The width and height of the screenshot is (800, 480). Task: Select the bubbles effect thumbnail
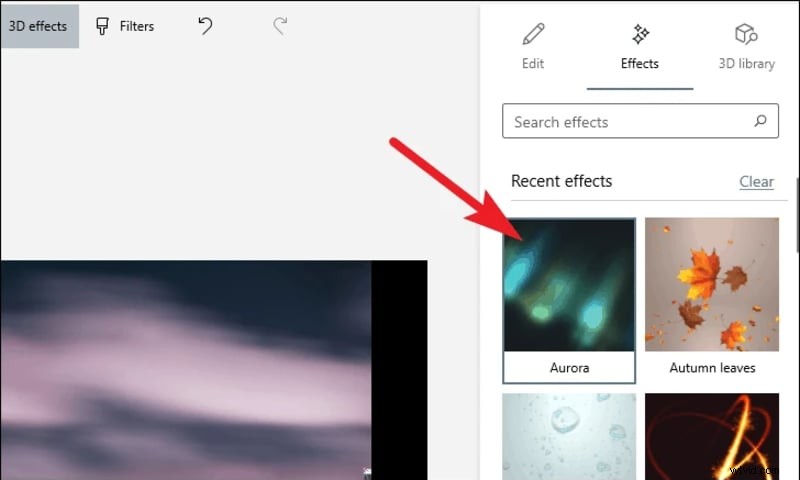(x=569, y=436)
